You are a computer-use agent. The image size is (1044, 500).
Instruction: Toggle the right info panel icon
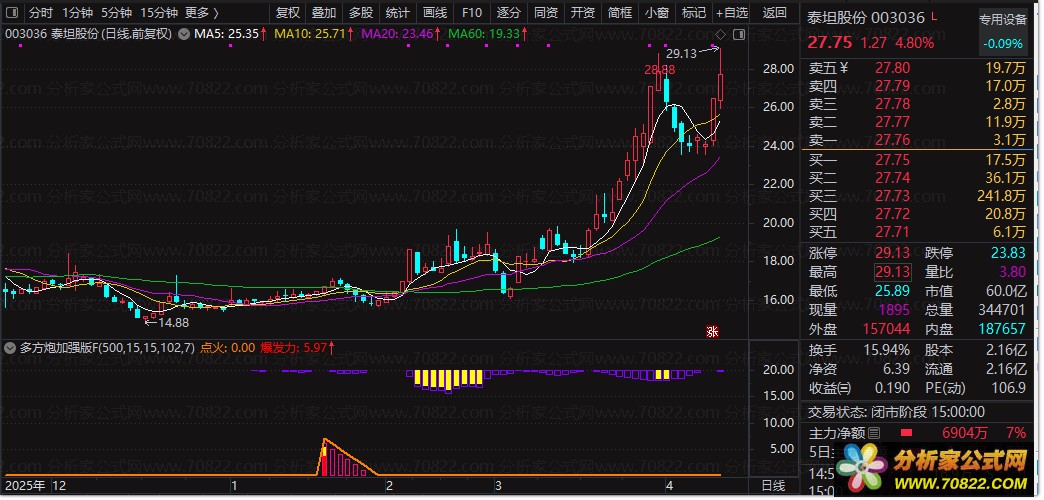click(x=738, y=34)
